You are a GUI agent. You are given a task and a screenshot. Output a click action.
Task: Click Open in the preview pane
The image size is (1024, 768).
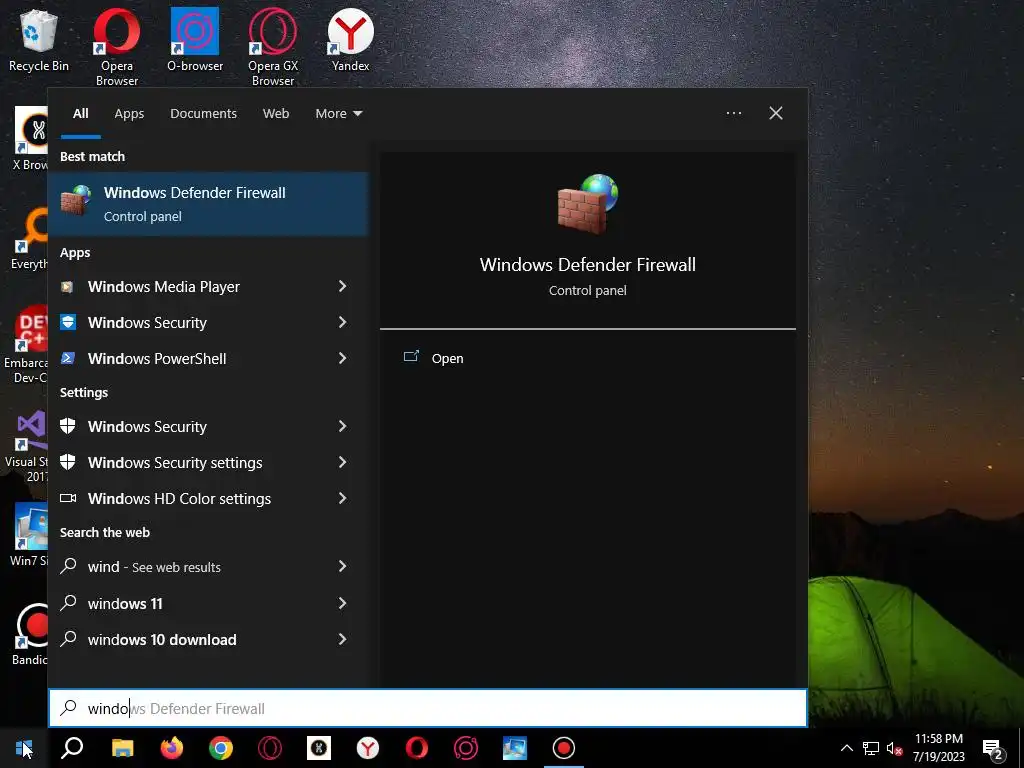434,358
